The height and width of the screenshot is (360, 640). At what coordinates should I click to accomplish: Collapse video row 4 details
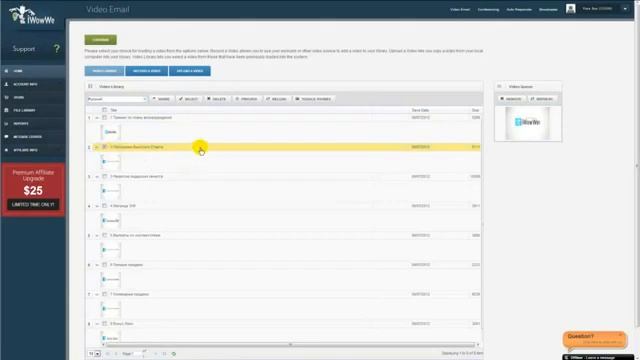pyautogui.click(x=97, y=206)
